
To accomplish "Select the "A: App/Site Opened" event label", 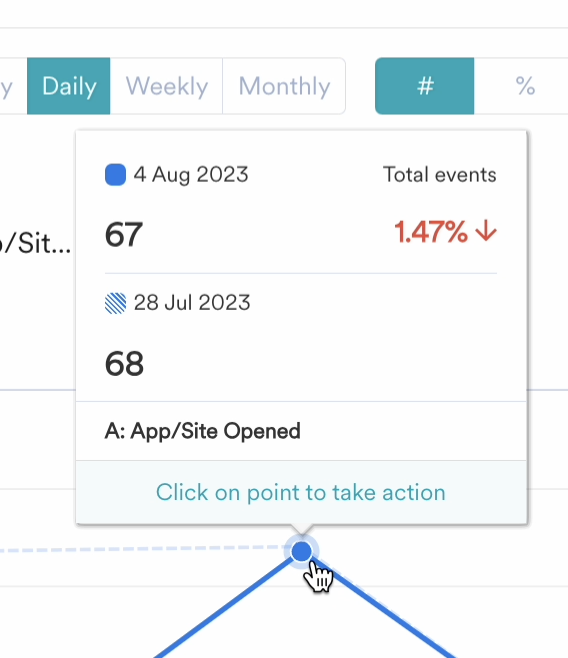I will pos(203,431).
